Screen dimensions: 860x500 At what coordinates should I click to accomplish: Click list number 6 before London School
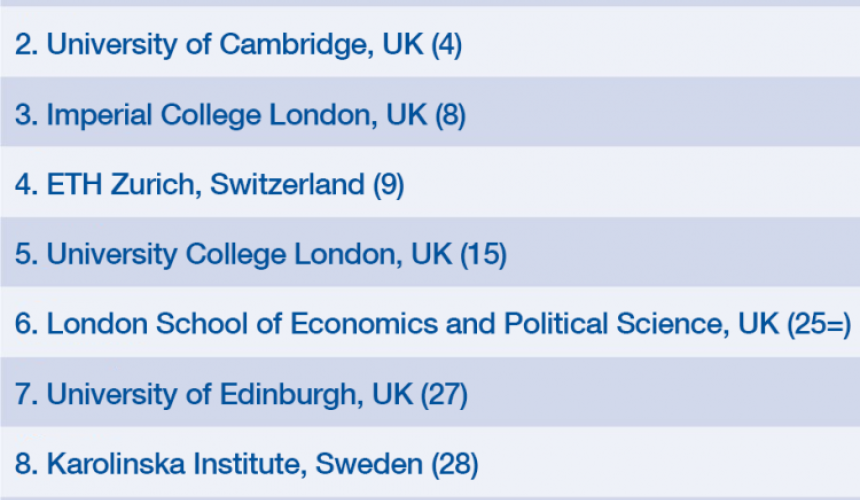[x=26, y=324]
